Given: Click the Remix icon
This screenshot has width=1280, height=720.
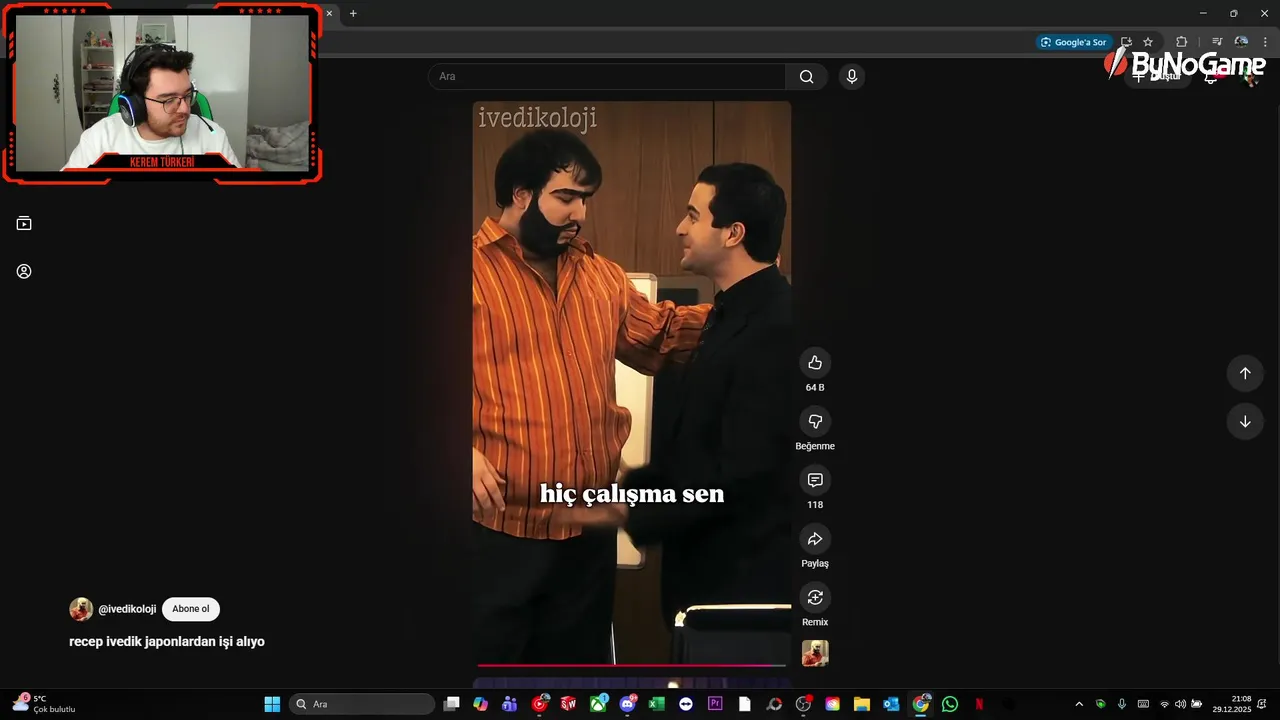Looking at the screenshot, I should click(x=815, y=597).
